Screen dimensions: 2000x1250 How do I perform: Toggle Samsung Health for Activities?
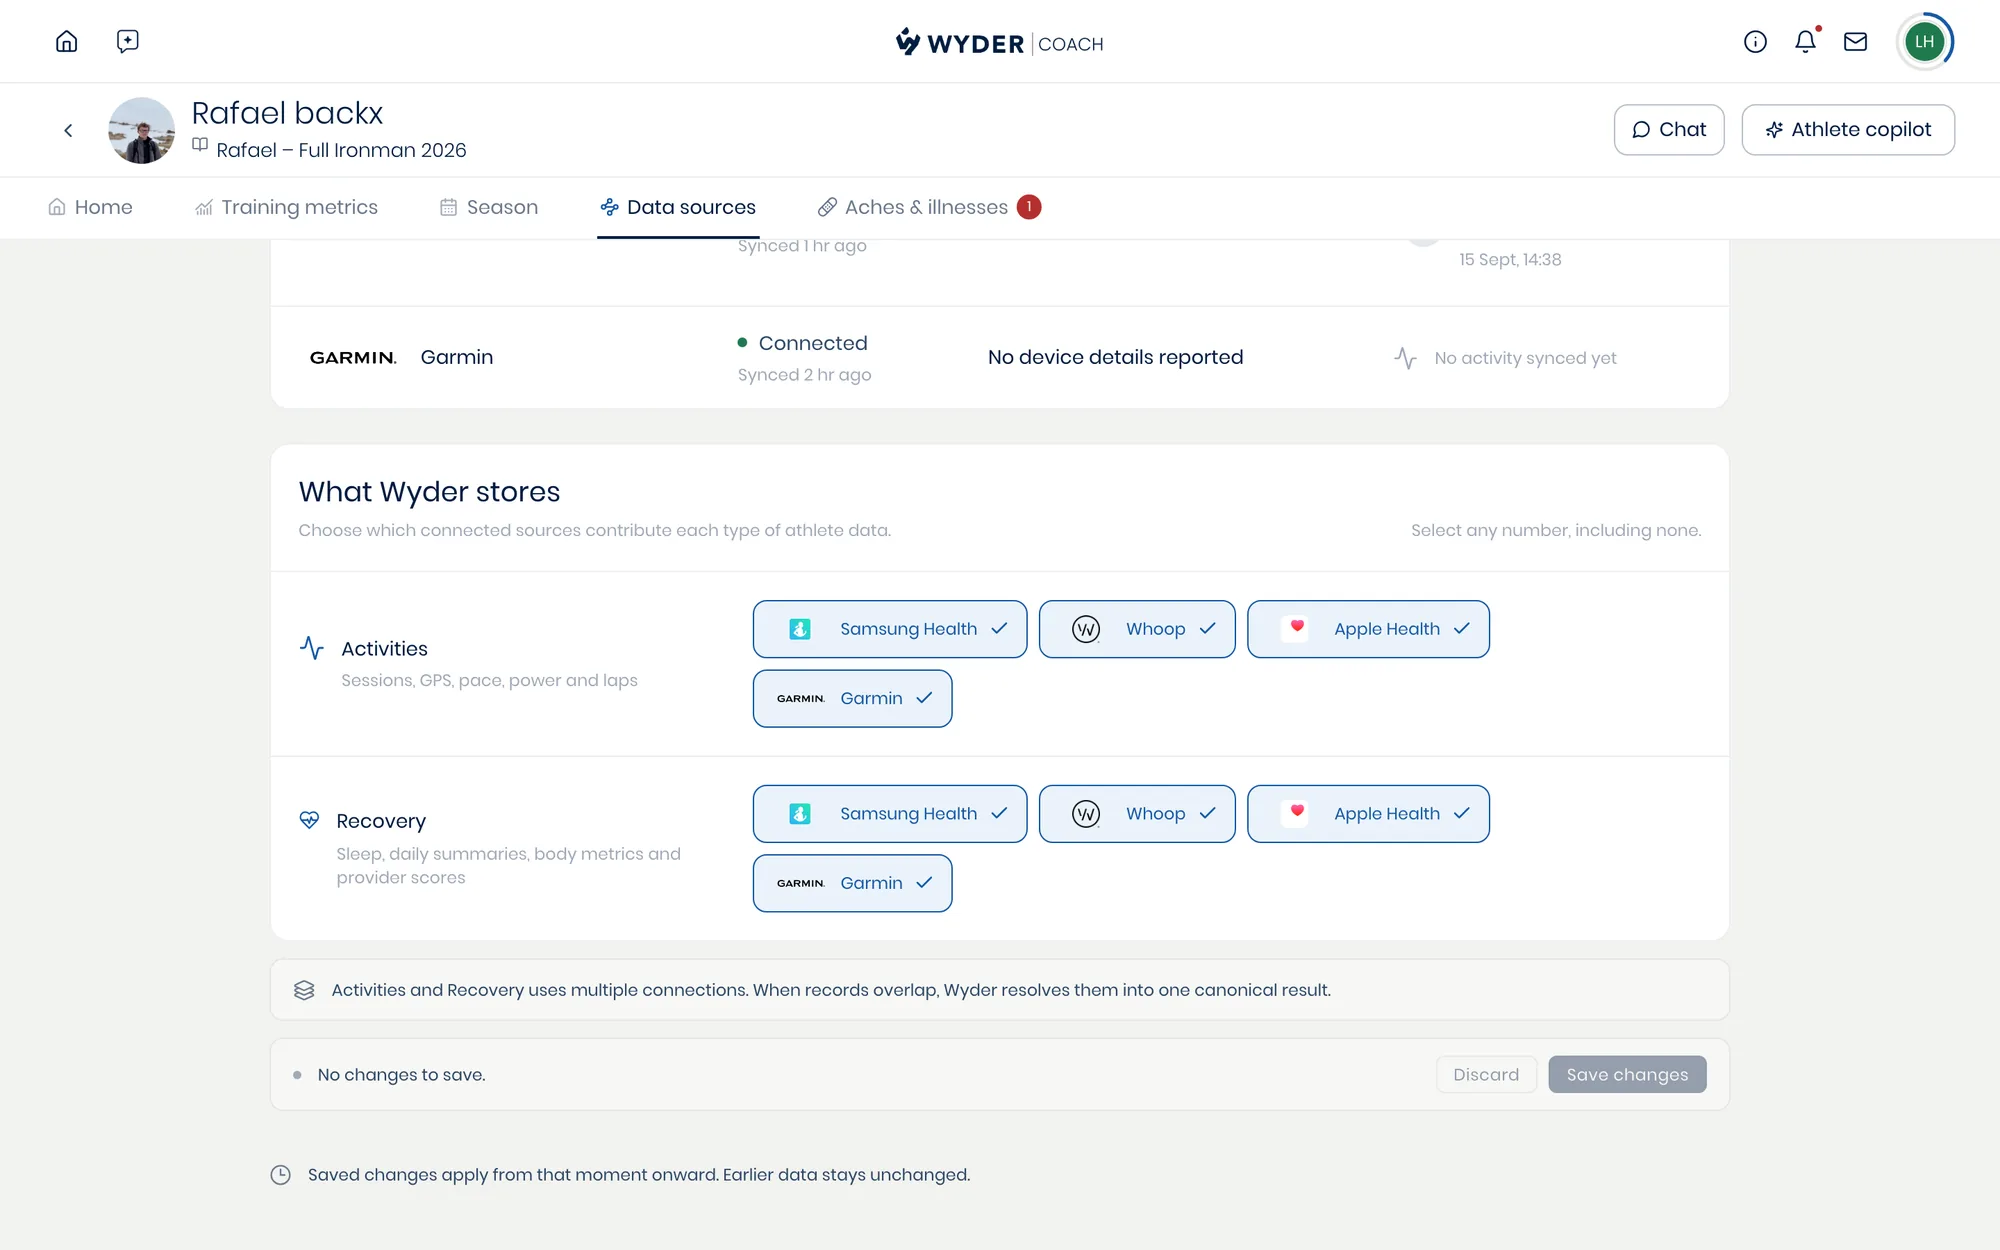889,629
